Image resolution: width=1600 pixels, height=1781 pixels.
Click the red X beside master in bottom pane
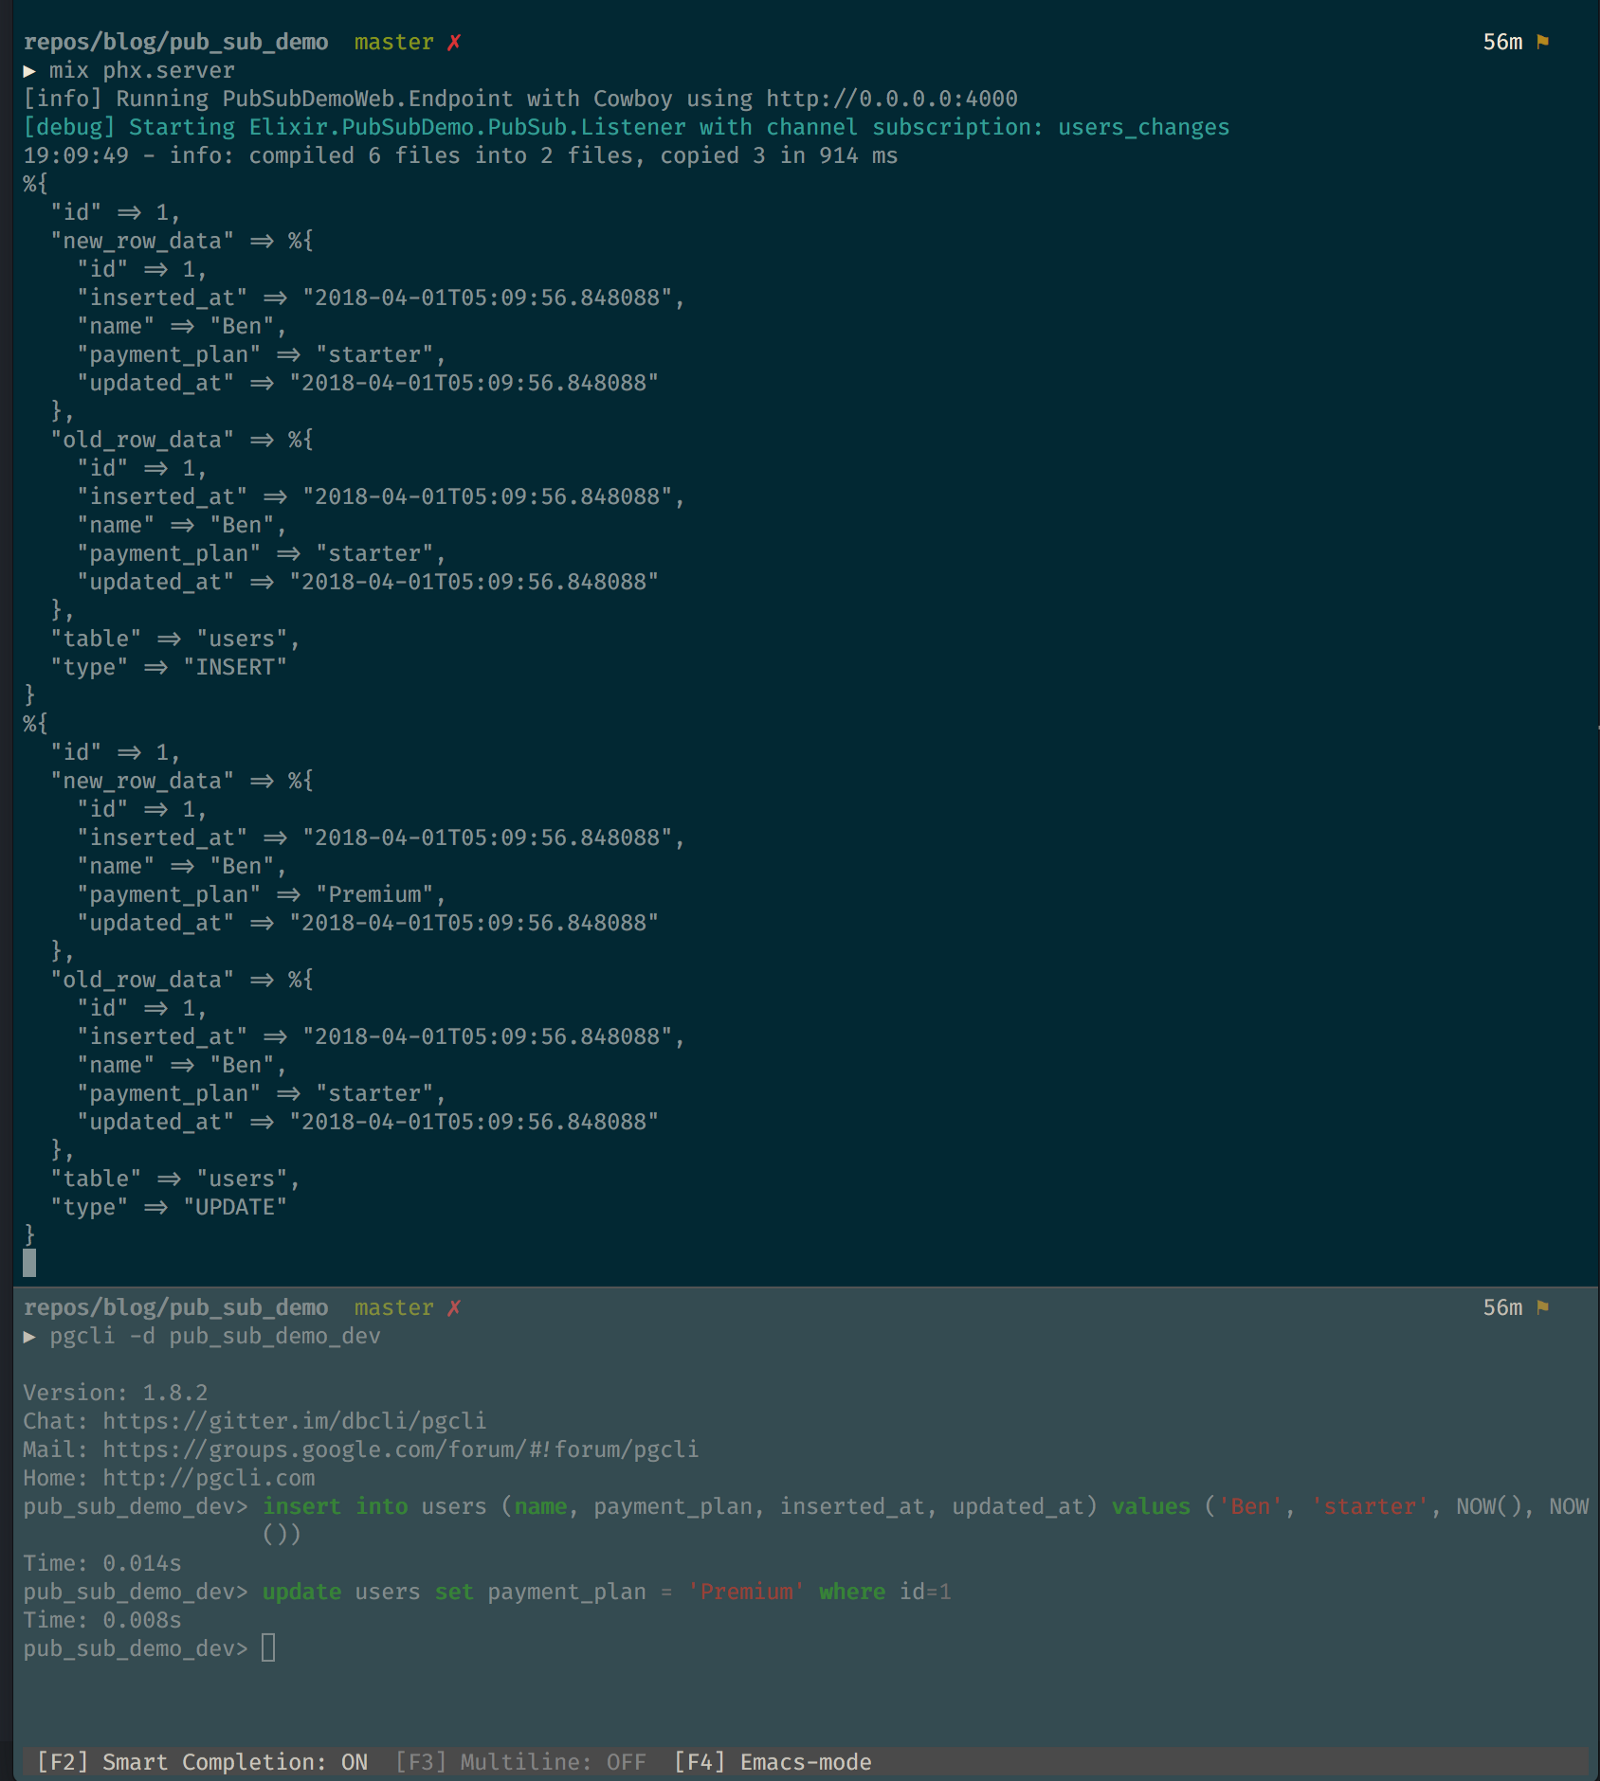point(454,1307)
